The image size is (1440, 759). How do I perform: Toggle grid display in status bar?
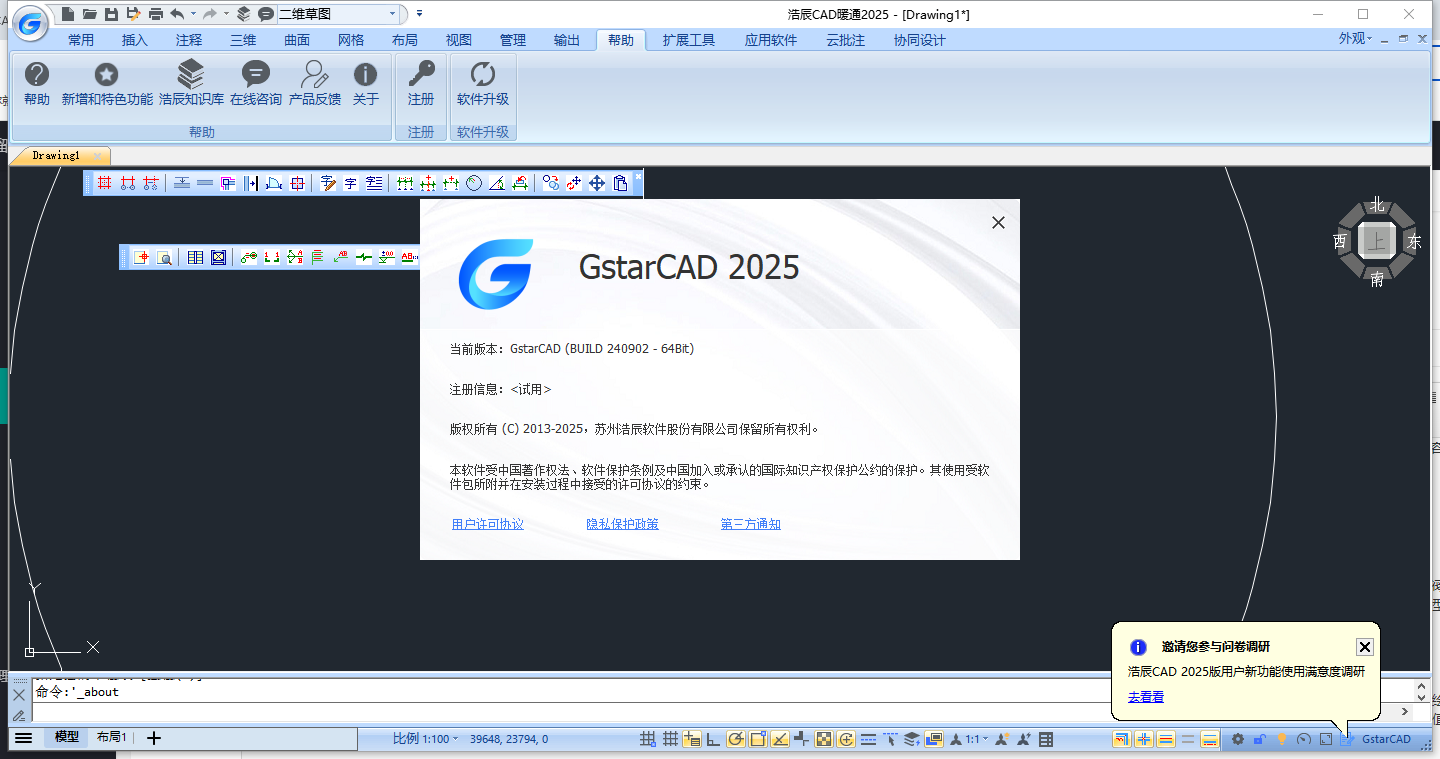670,739
